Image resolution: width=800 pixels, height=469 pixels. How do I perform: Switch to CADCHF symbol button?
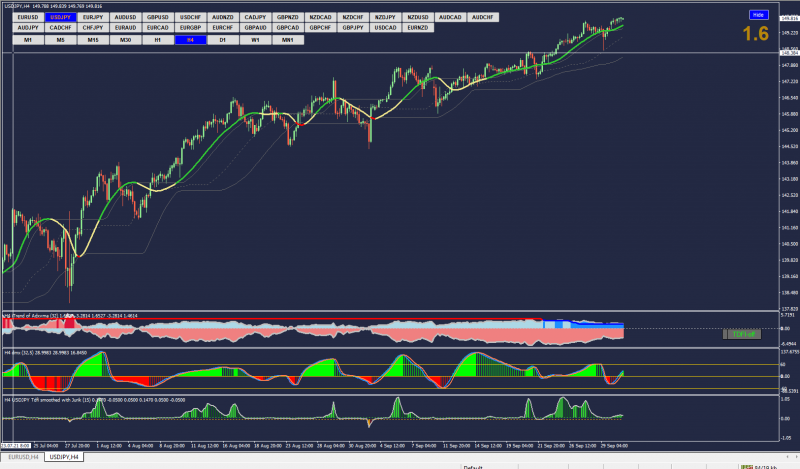click(x=60, y=28)
